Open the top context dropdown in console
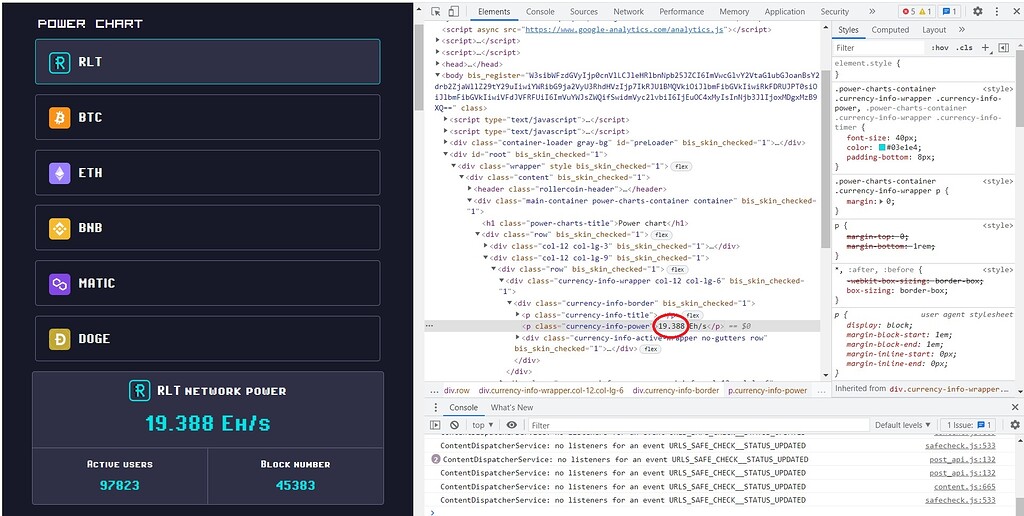The height and width of the screenshot is (516, 1024). tap(483, 425)
